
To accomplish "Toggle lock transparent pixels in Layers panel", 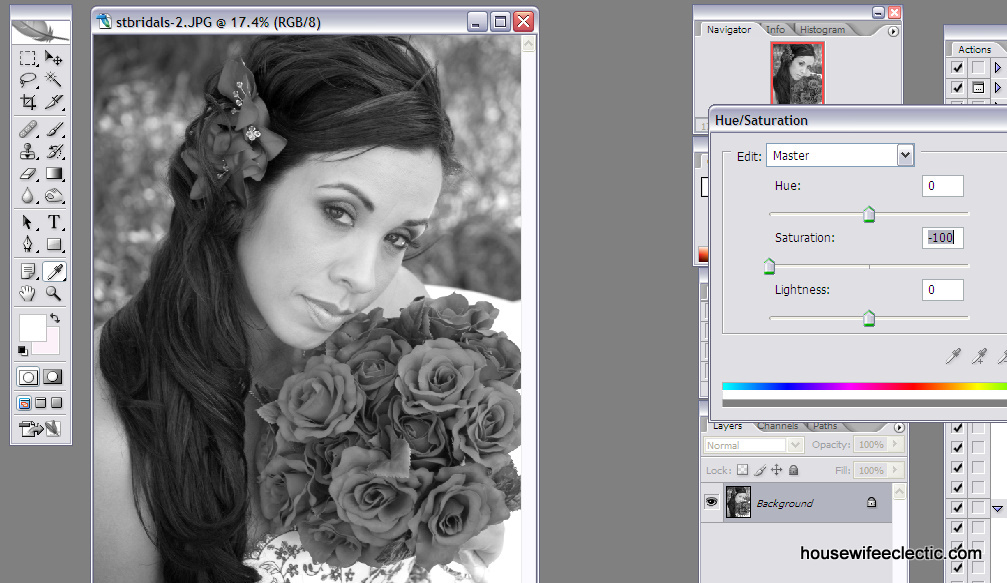I will [743, 469].
